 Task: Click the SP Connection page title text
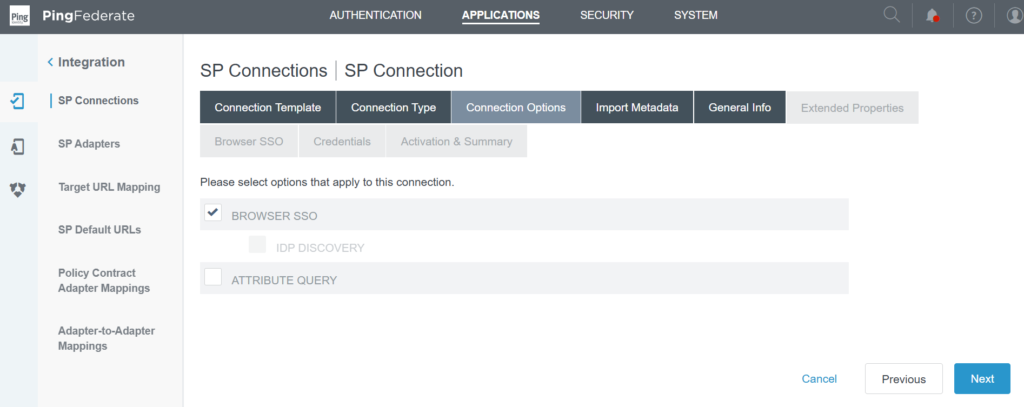tap(404, 71)
